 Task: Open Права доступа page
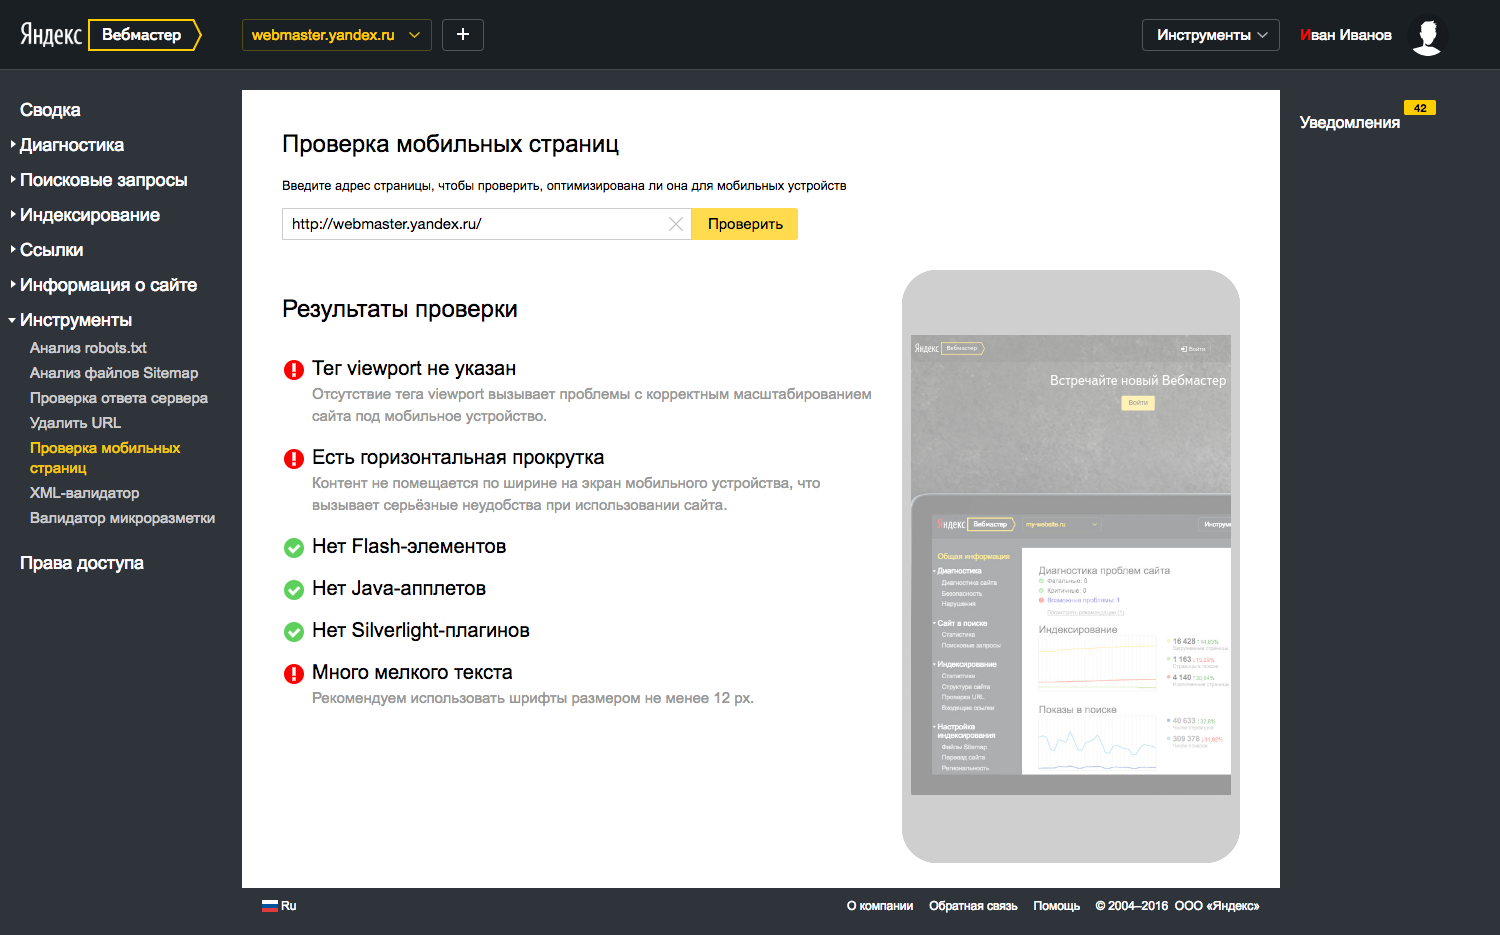[82, 563]
